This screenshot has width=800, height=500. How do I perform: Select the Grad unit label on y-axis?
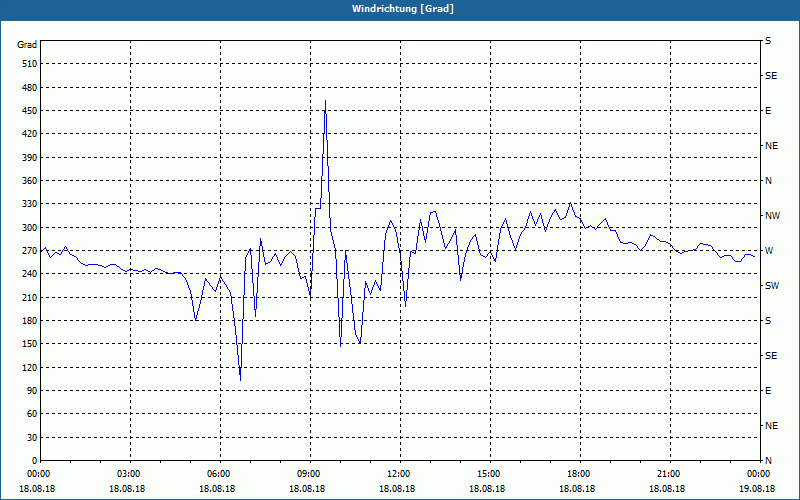(x=27, y=45)
